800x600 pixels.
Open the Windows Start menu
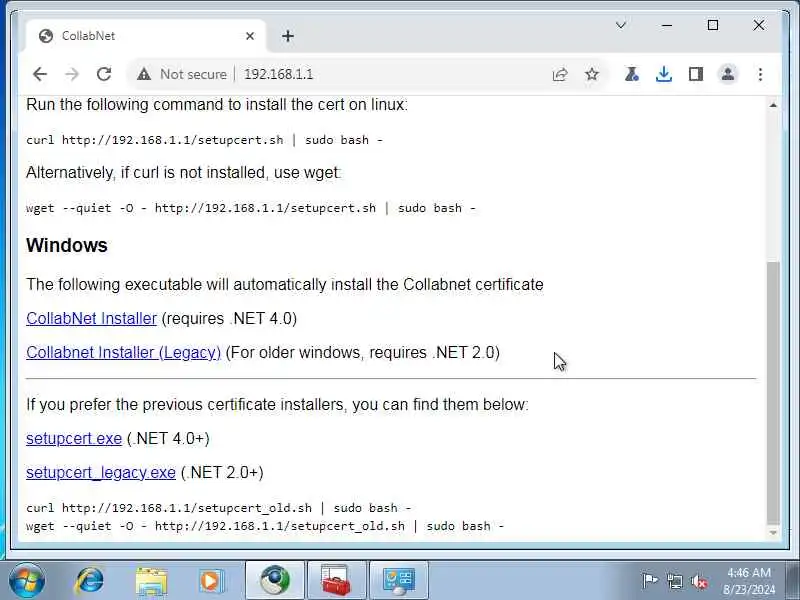pyautogui.click(x=27, y=581)
